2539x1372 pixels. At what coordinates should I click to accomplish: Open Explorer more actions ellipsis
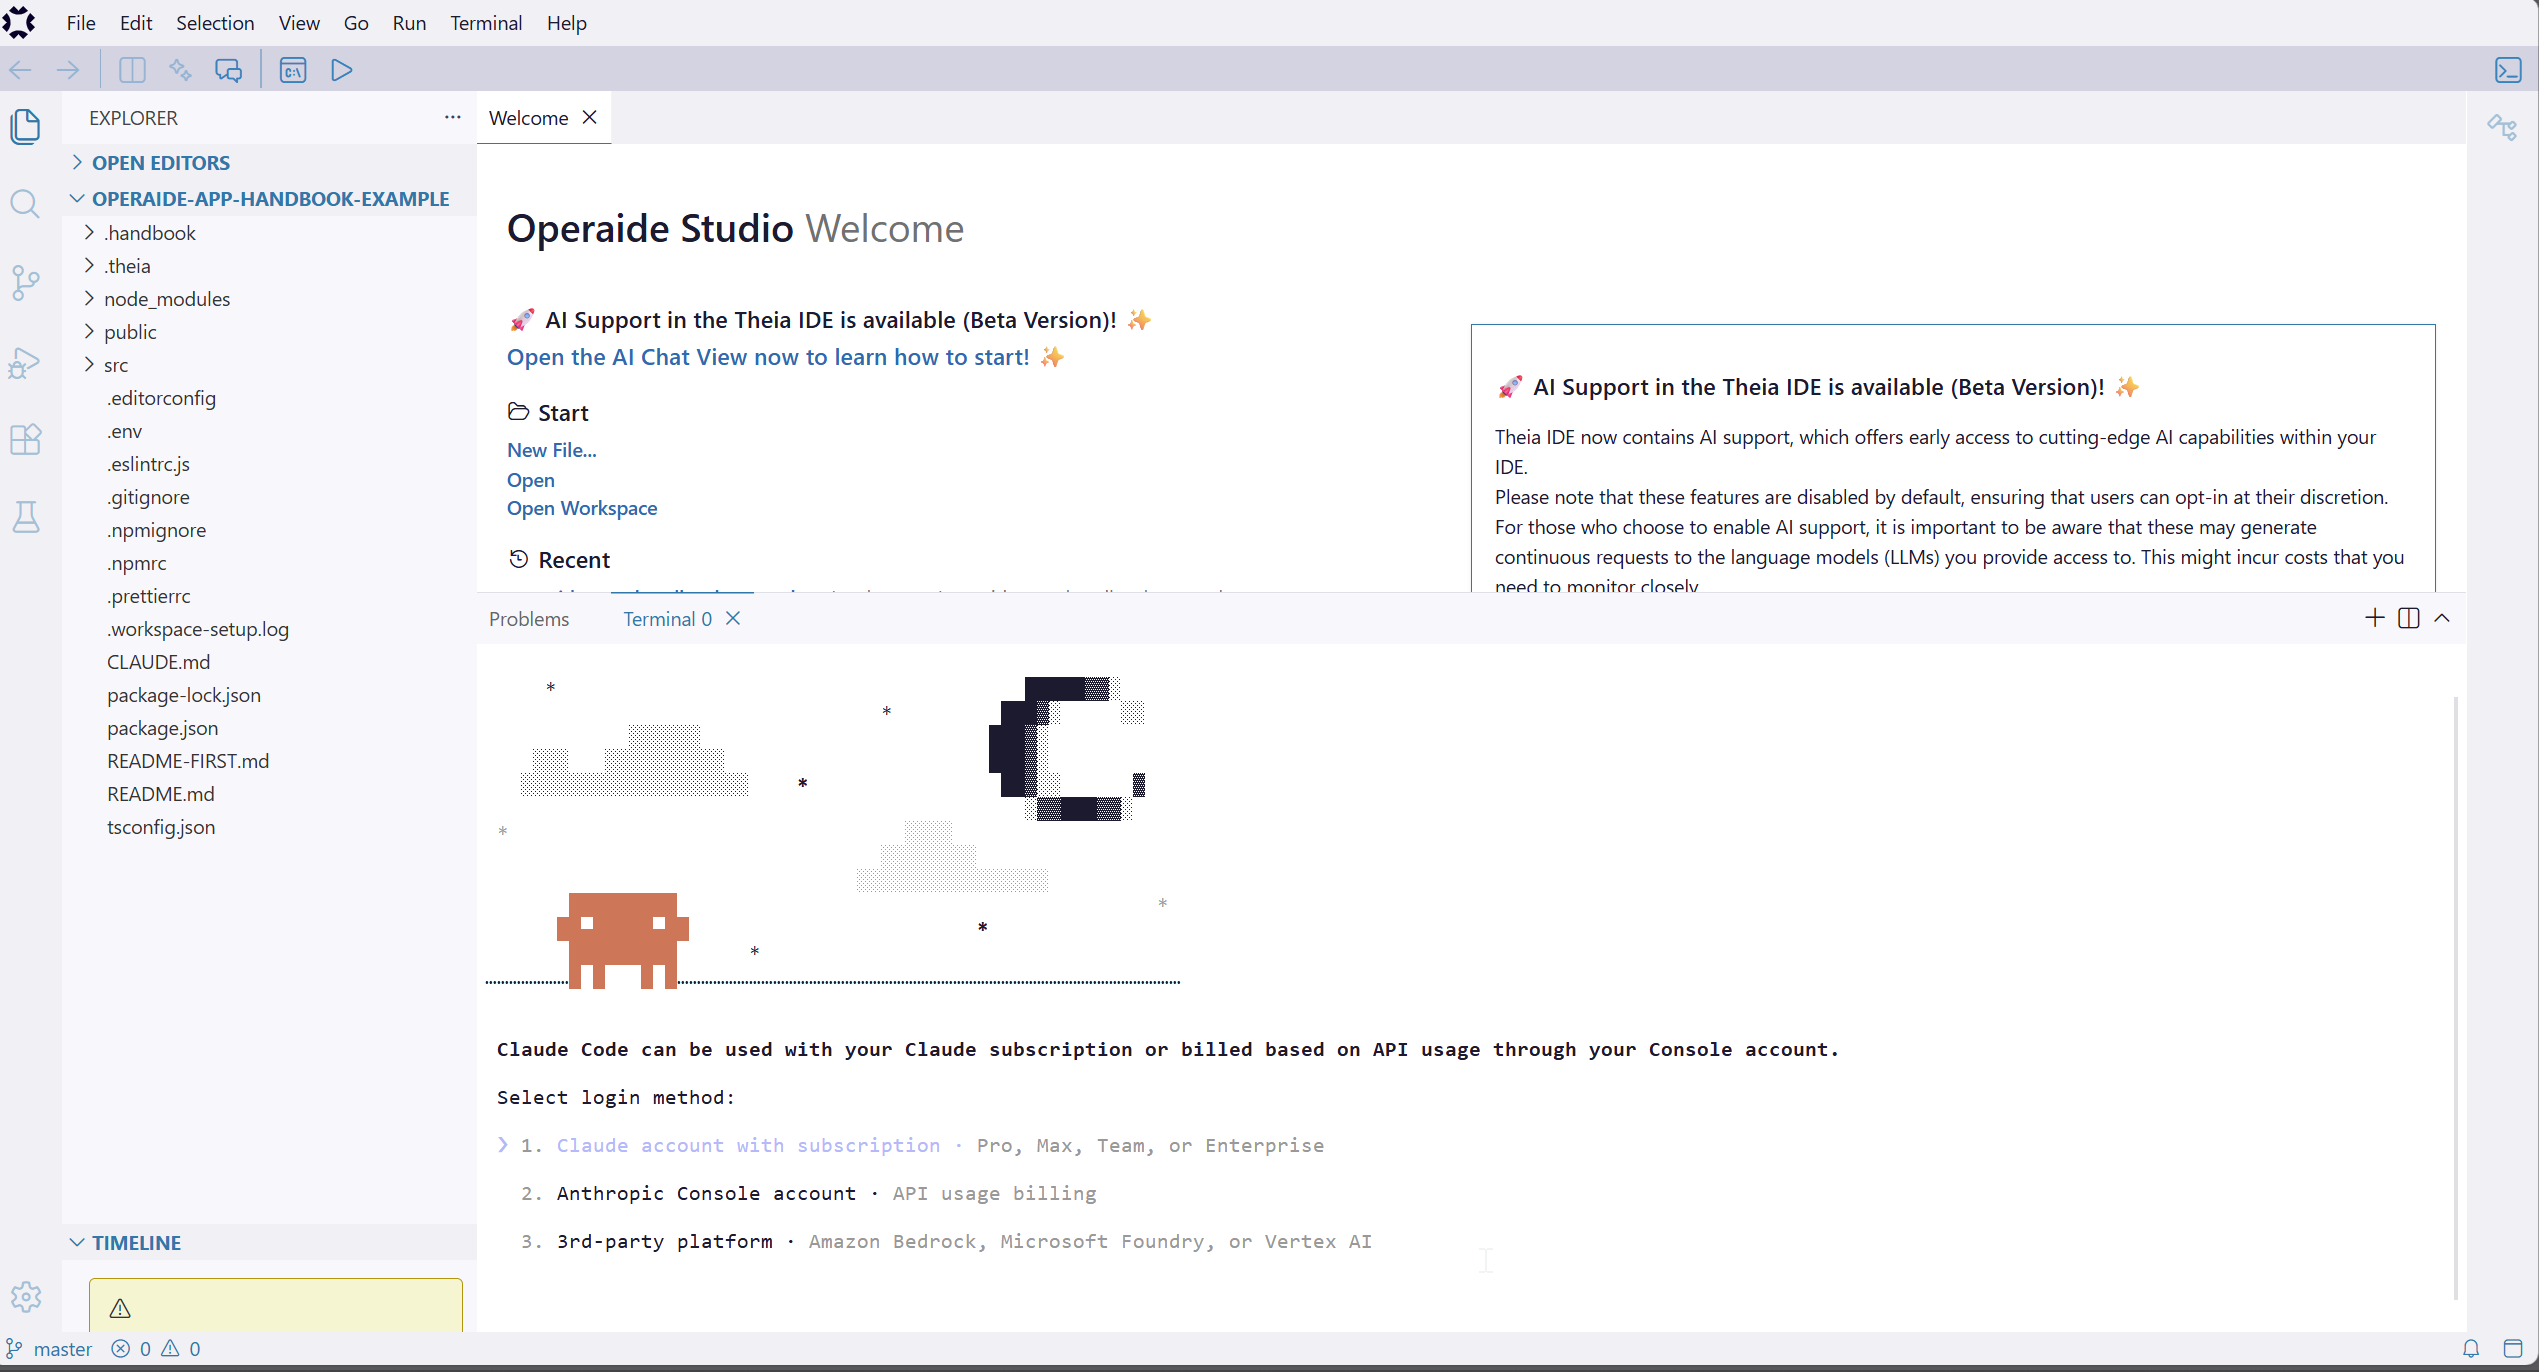coord(453,117)
